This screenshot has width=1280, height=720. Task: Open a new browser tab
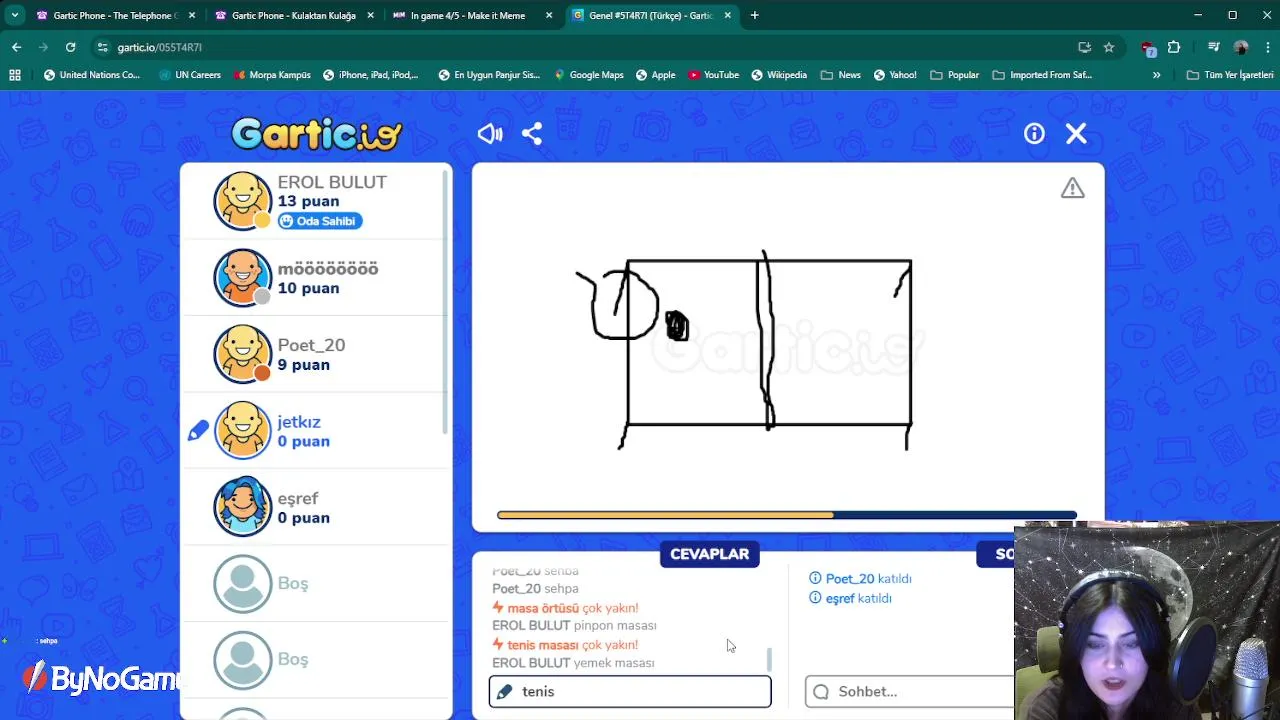(755, 15)
